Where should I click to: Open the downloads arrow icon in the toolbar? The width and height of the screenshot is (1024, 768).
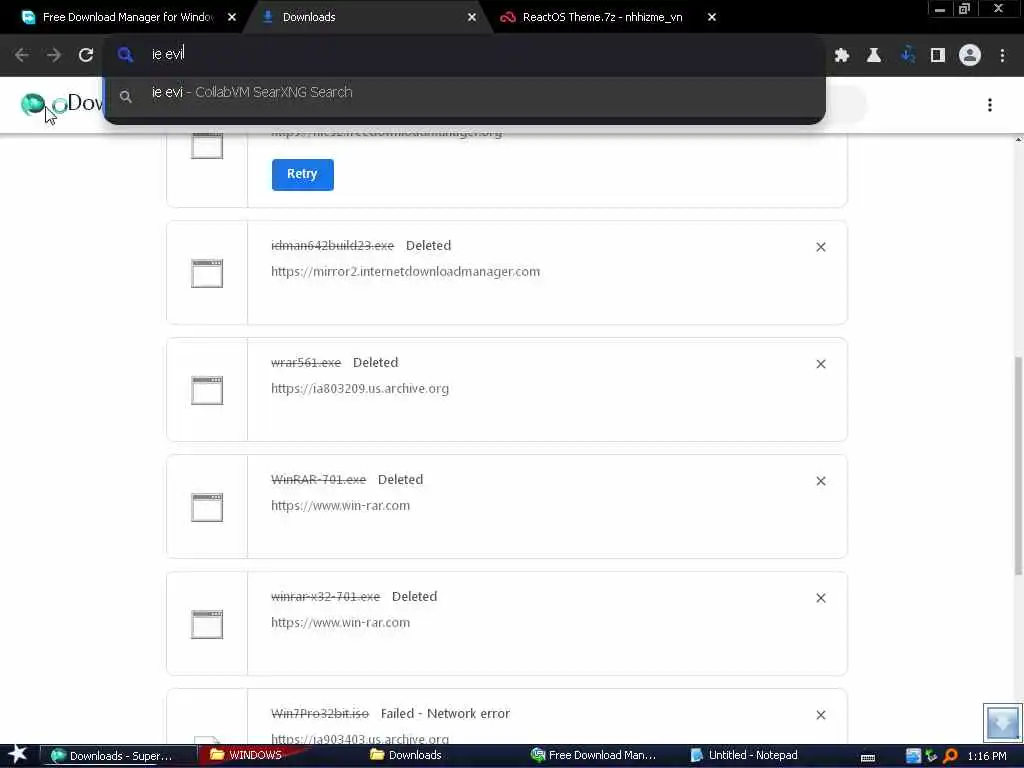907,56
